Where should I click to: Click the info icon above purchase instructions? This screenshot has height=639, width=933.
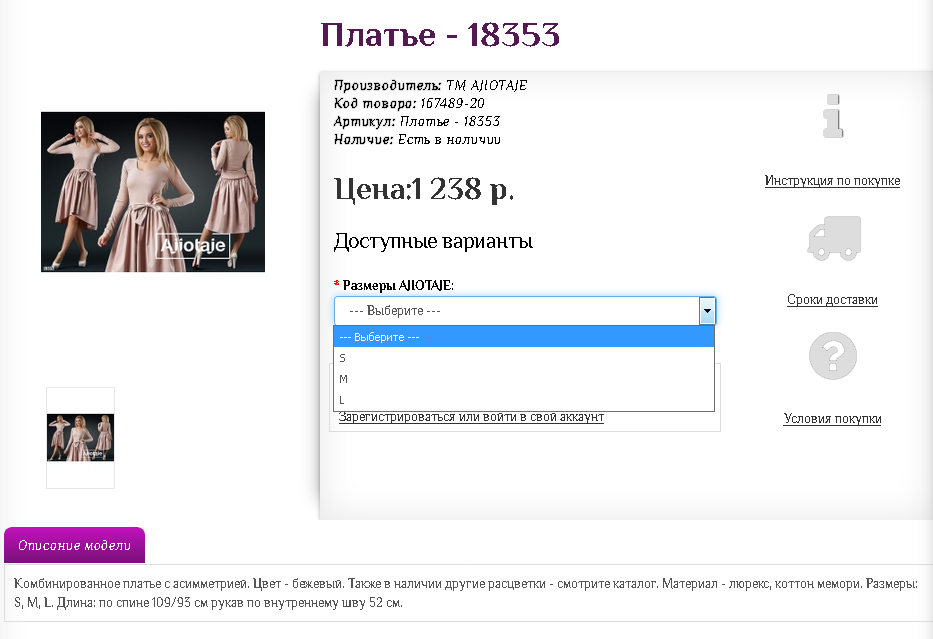(x=833, y=116)
